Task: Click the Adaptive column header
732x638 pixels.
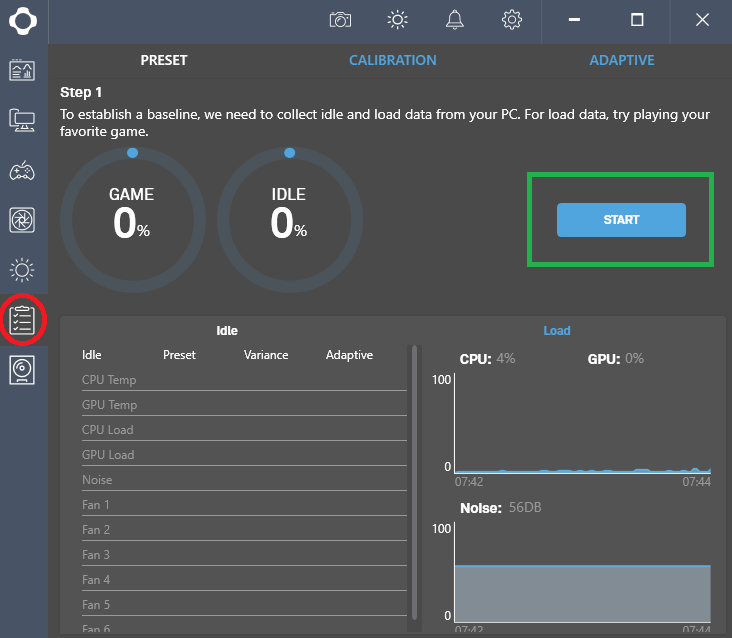Action: point(349,355)
